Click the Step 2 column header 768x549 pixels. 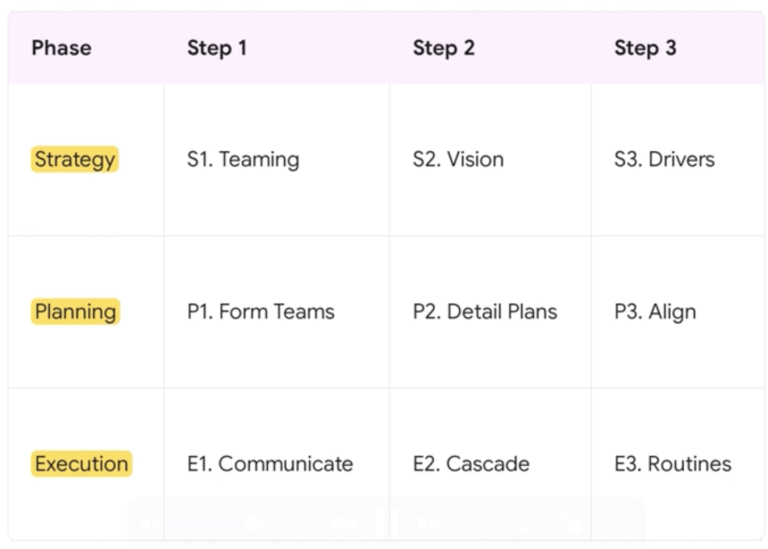[443, 48]
